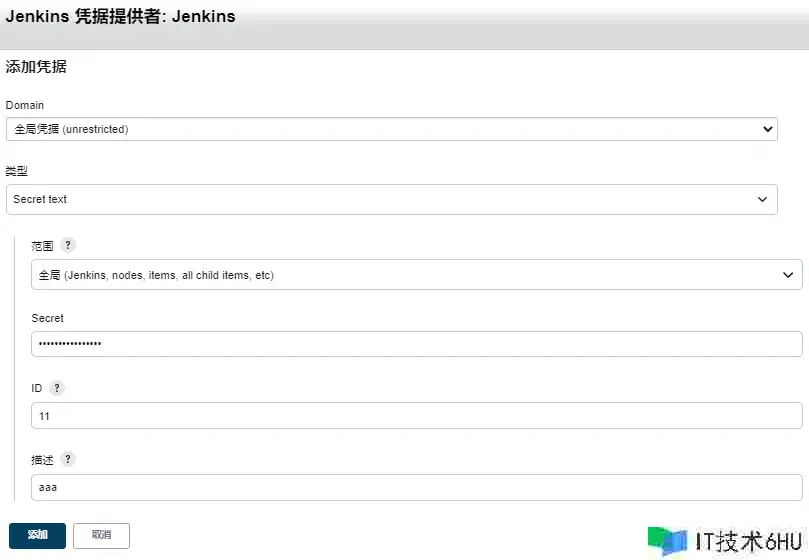Click the 添加凭据 section heading
Viewport: 809px width, 560px height.
(x=36, y=67)
